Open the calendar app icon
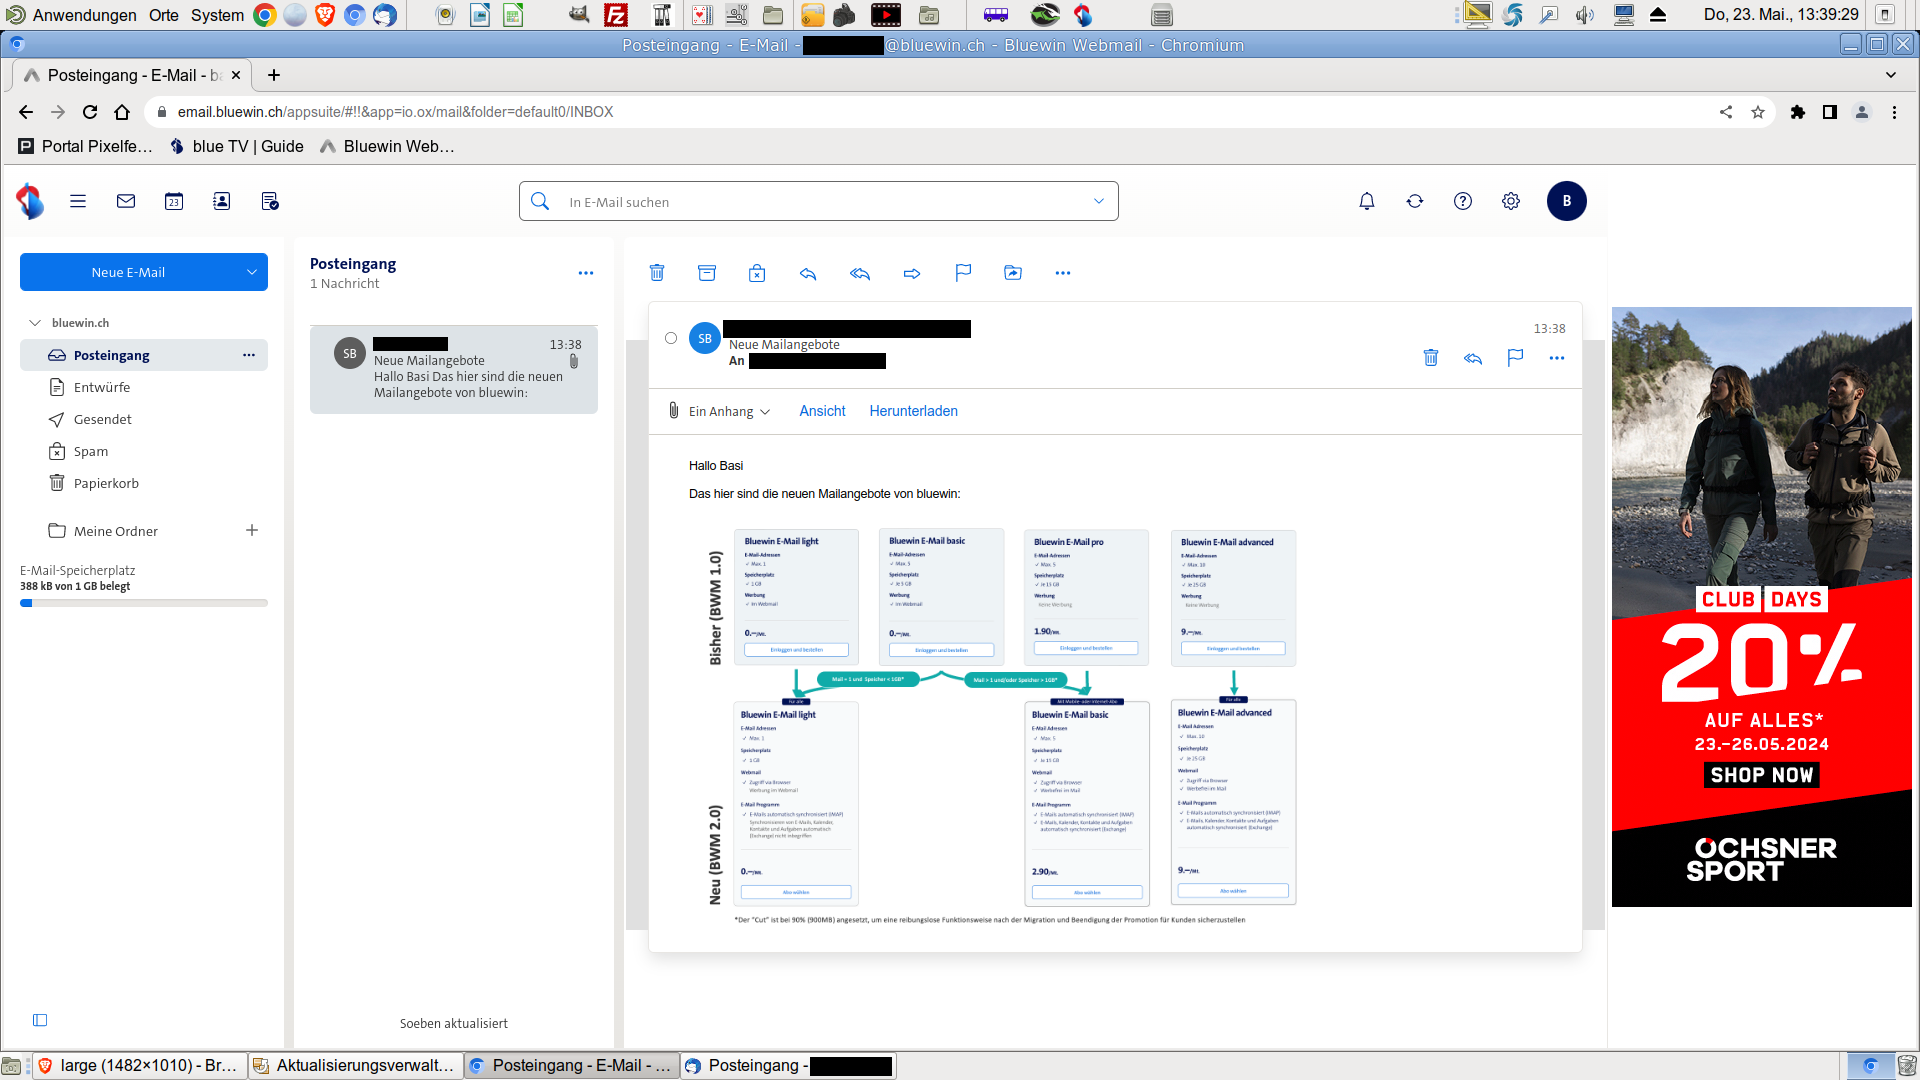 click(174, 201)
